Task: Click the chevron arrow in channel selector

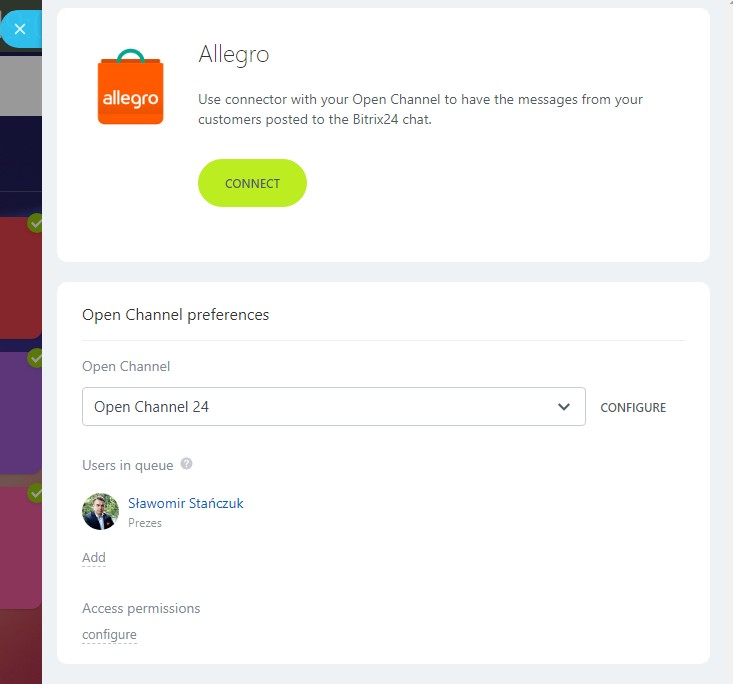Action: (x=564, y=407)
